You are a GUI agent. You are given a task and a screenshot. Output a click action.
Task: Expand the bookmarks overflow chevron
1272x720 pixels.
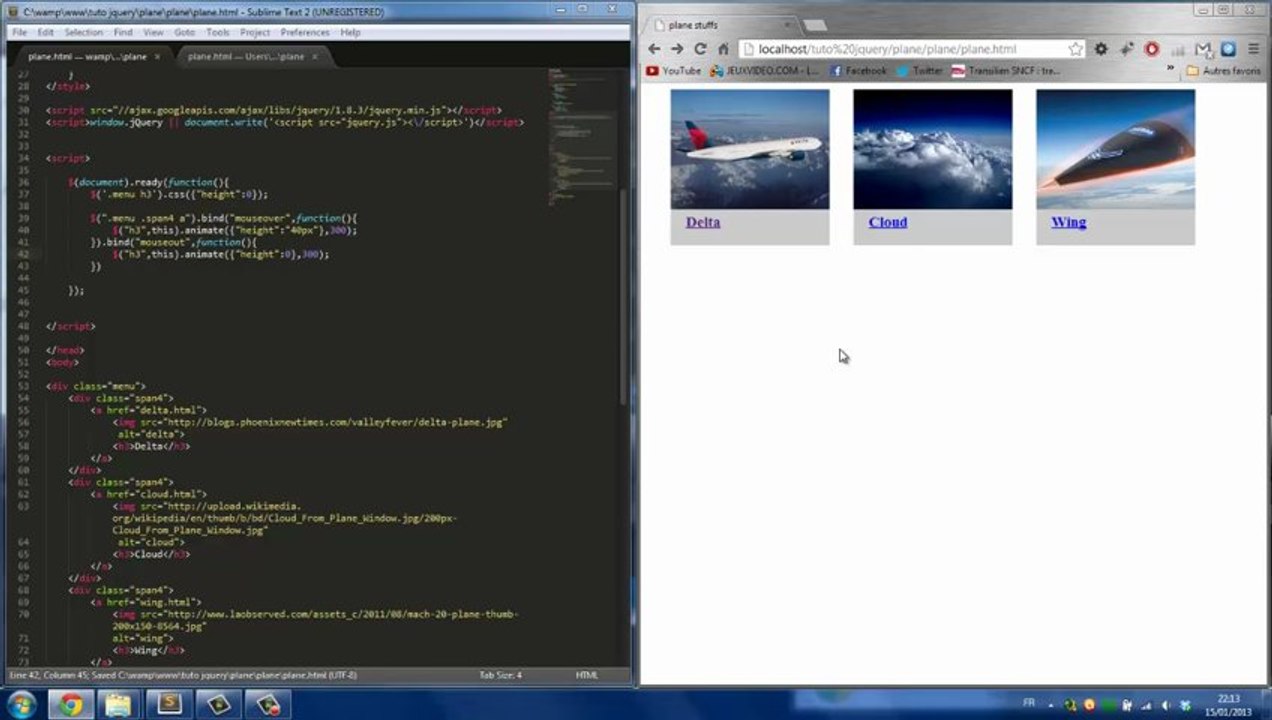click(1170, 69)
